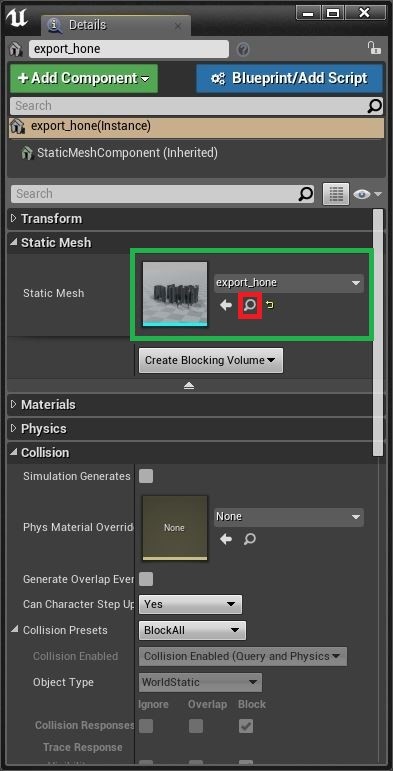The image size is (393, 771).
Task: Open the WorldStatic Object Type dropdown
Action: pos(200,682)
